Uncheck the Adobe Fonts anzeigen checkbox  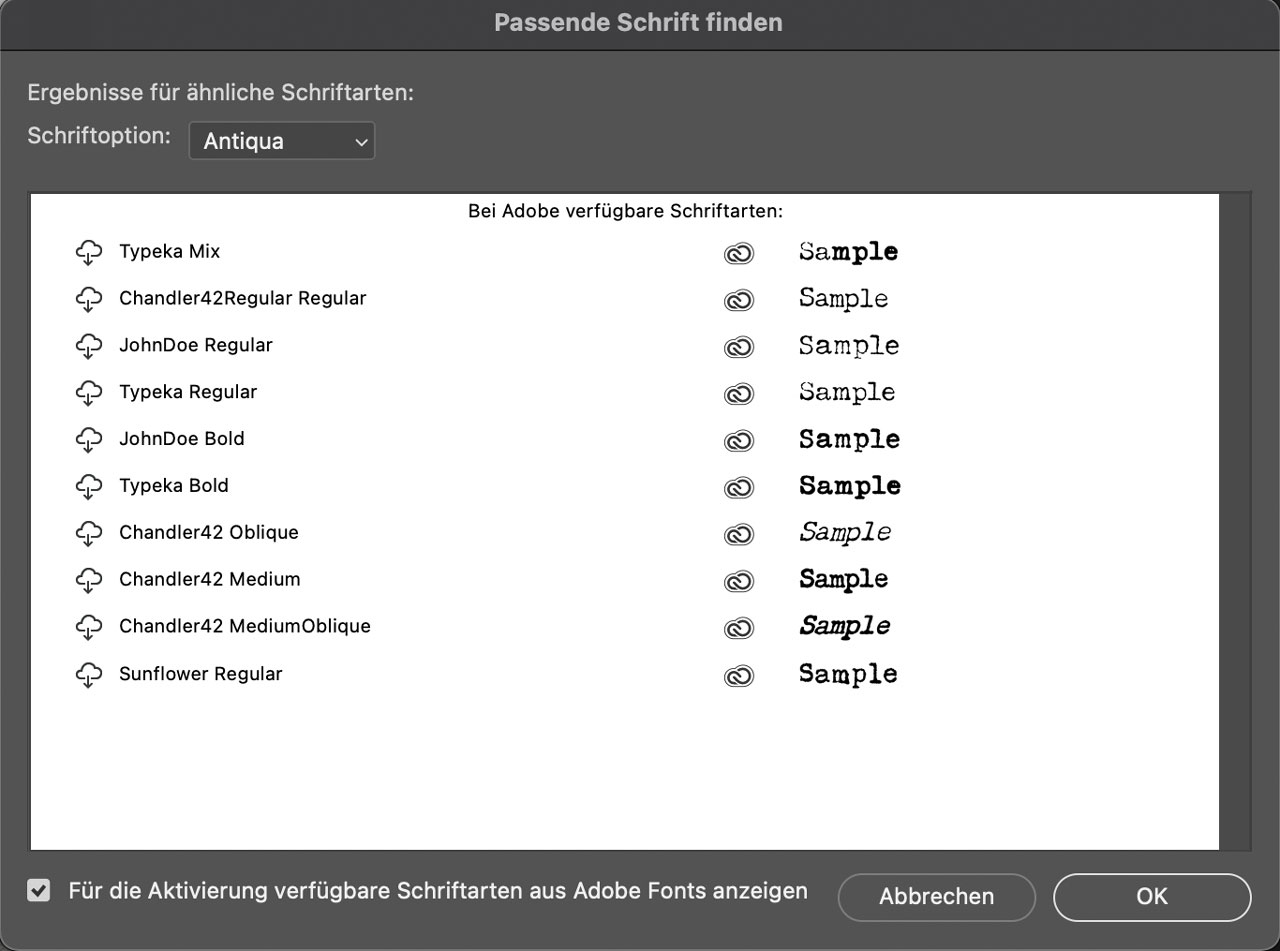38,890
